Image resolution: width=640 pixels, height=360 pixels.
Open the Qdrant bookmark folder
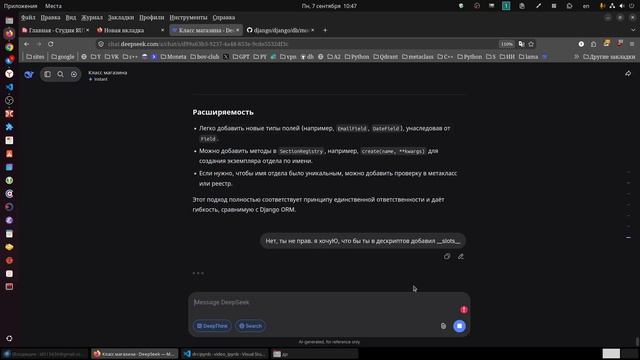(x=385, y=57)
